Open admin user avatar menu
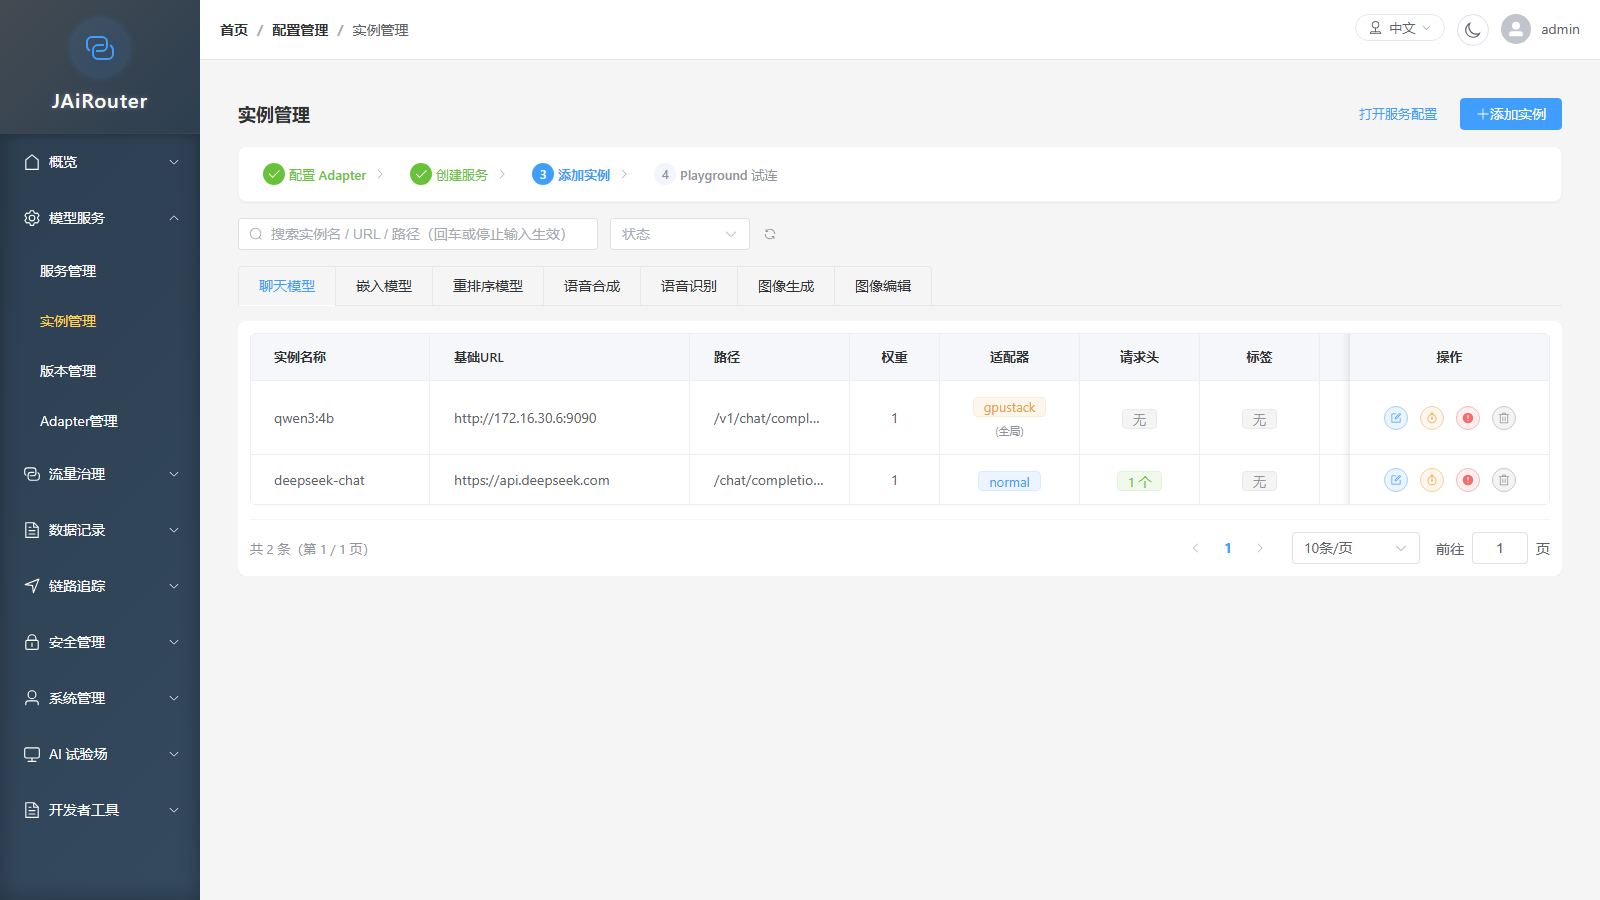The image size is (1600, 900). [1516, 29]
